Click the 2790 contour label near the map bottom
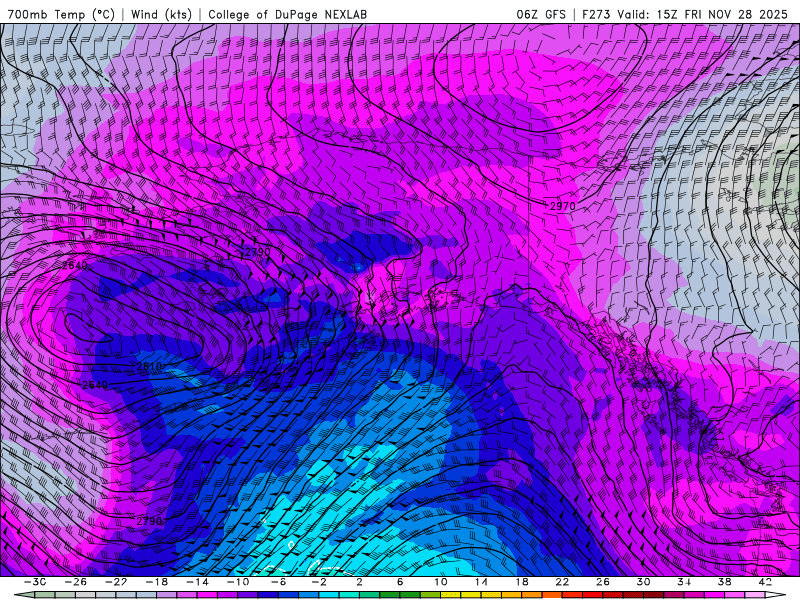The width and height of the screenshot is (800, 600). [149, 521]
